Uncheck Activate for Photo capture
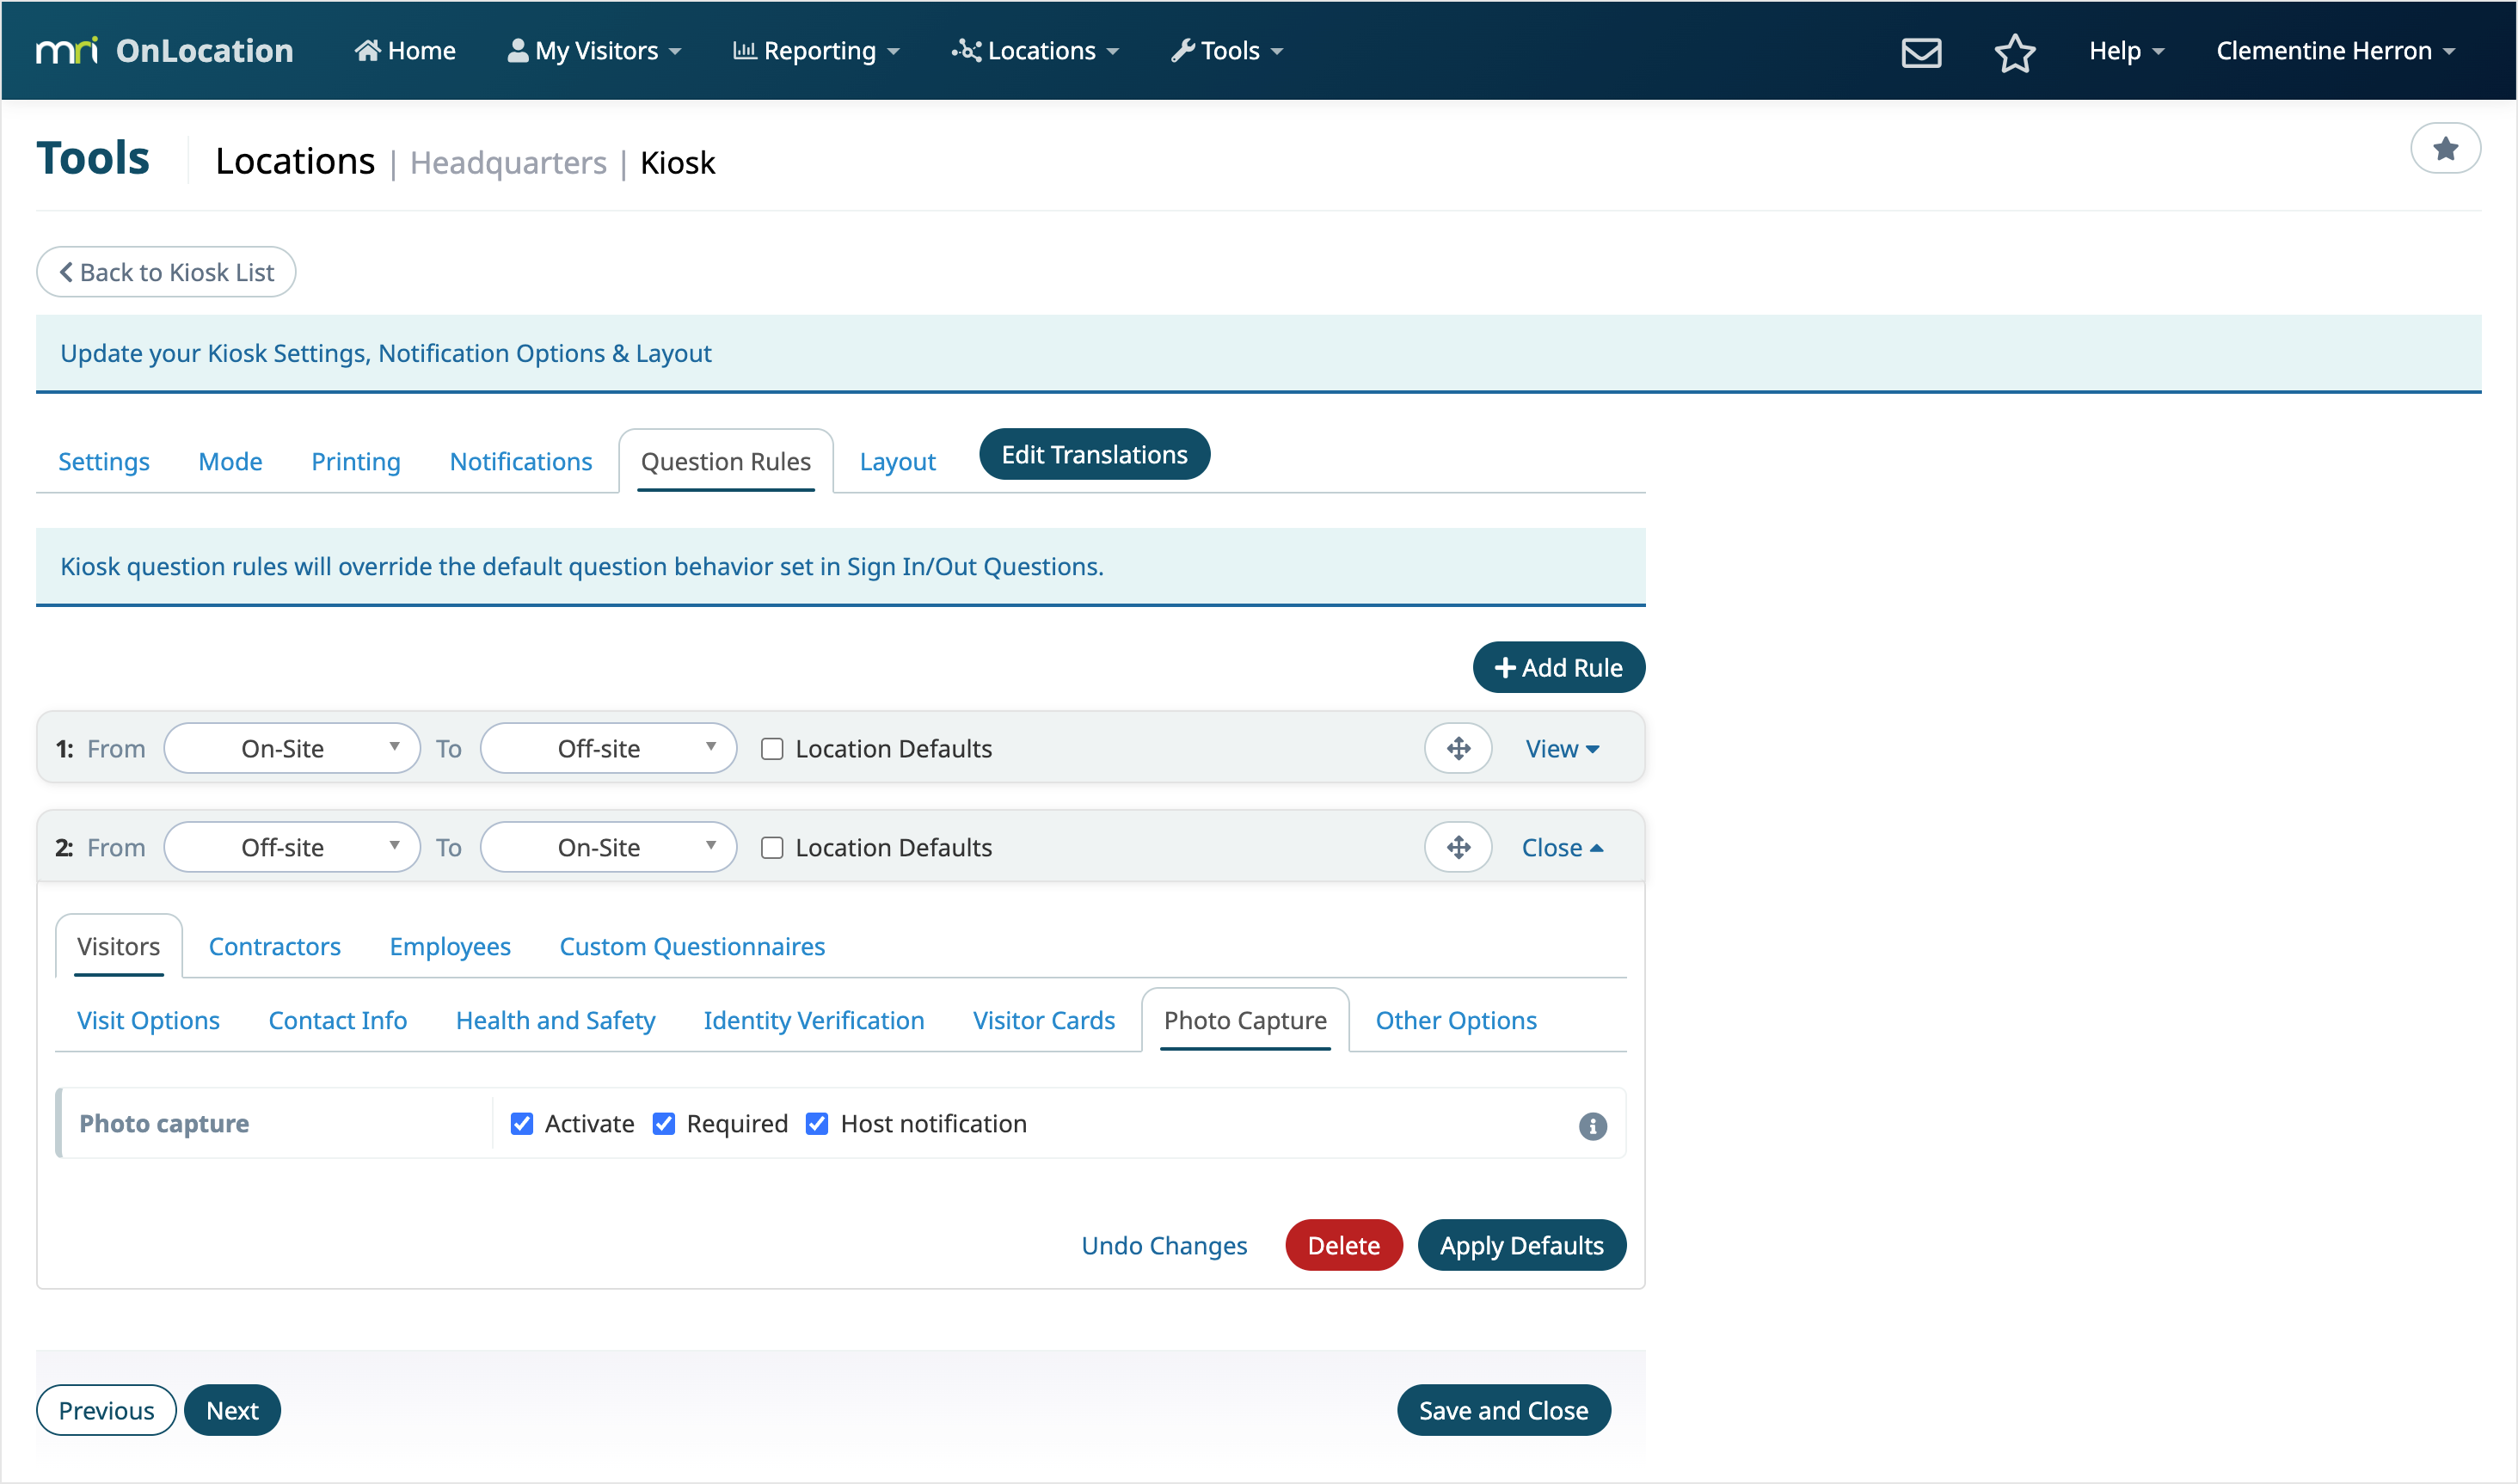This screenshot has width=2518, height=1484. click(x=522, y=1123)
